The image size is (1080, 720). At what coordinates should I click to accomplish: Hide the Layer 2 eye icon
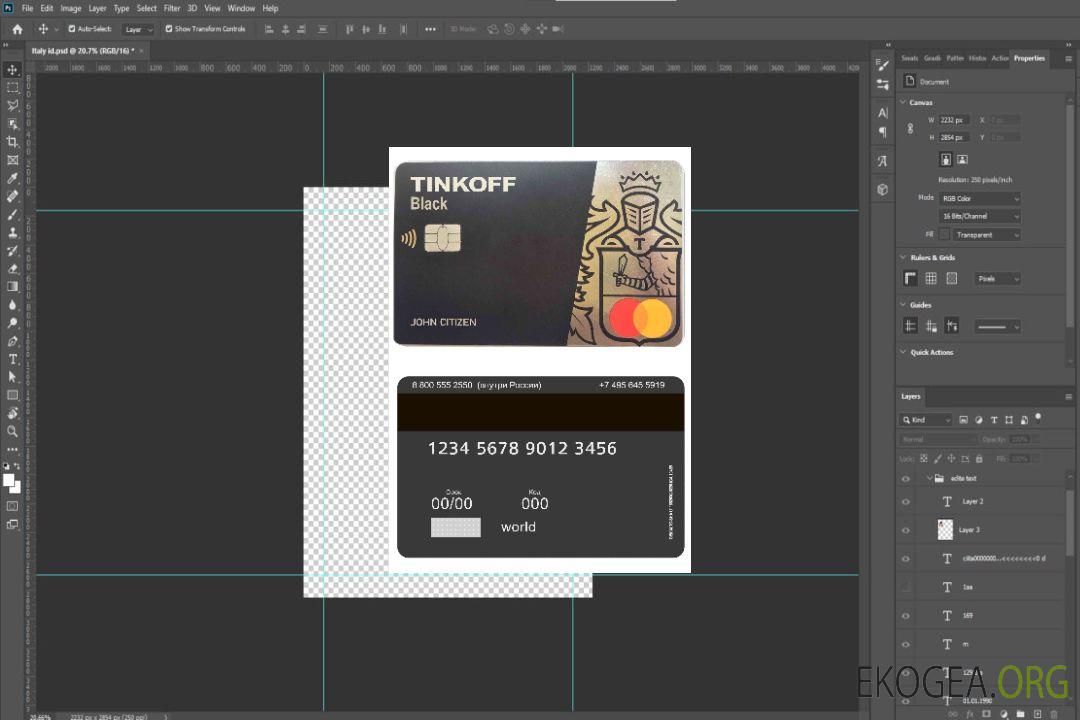[906, 502]
